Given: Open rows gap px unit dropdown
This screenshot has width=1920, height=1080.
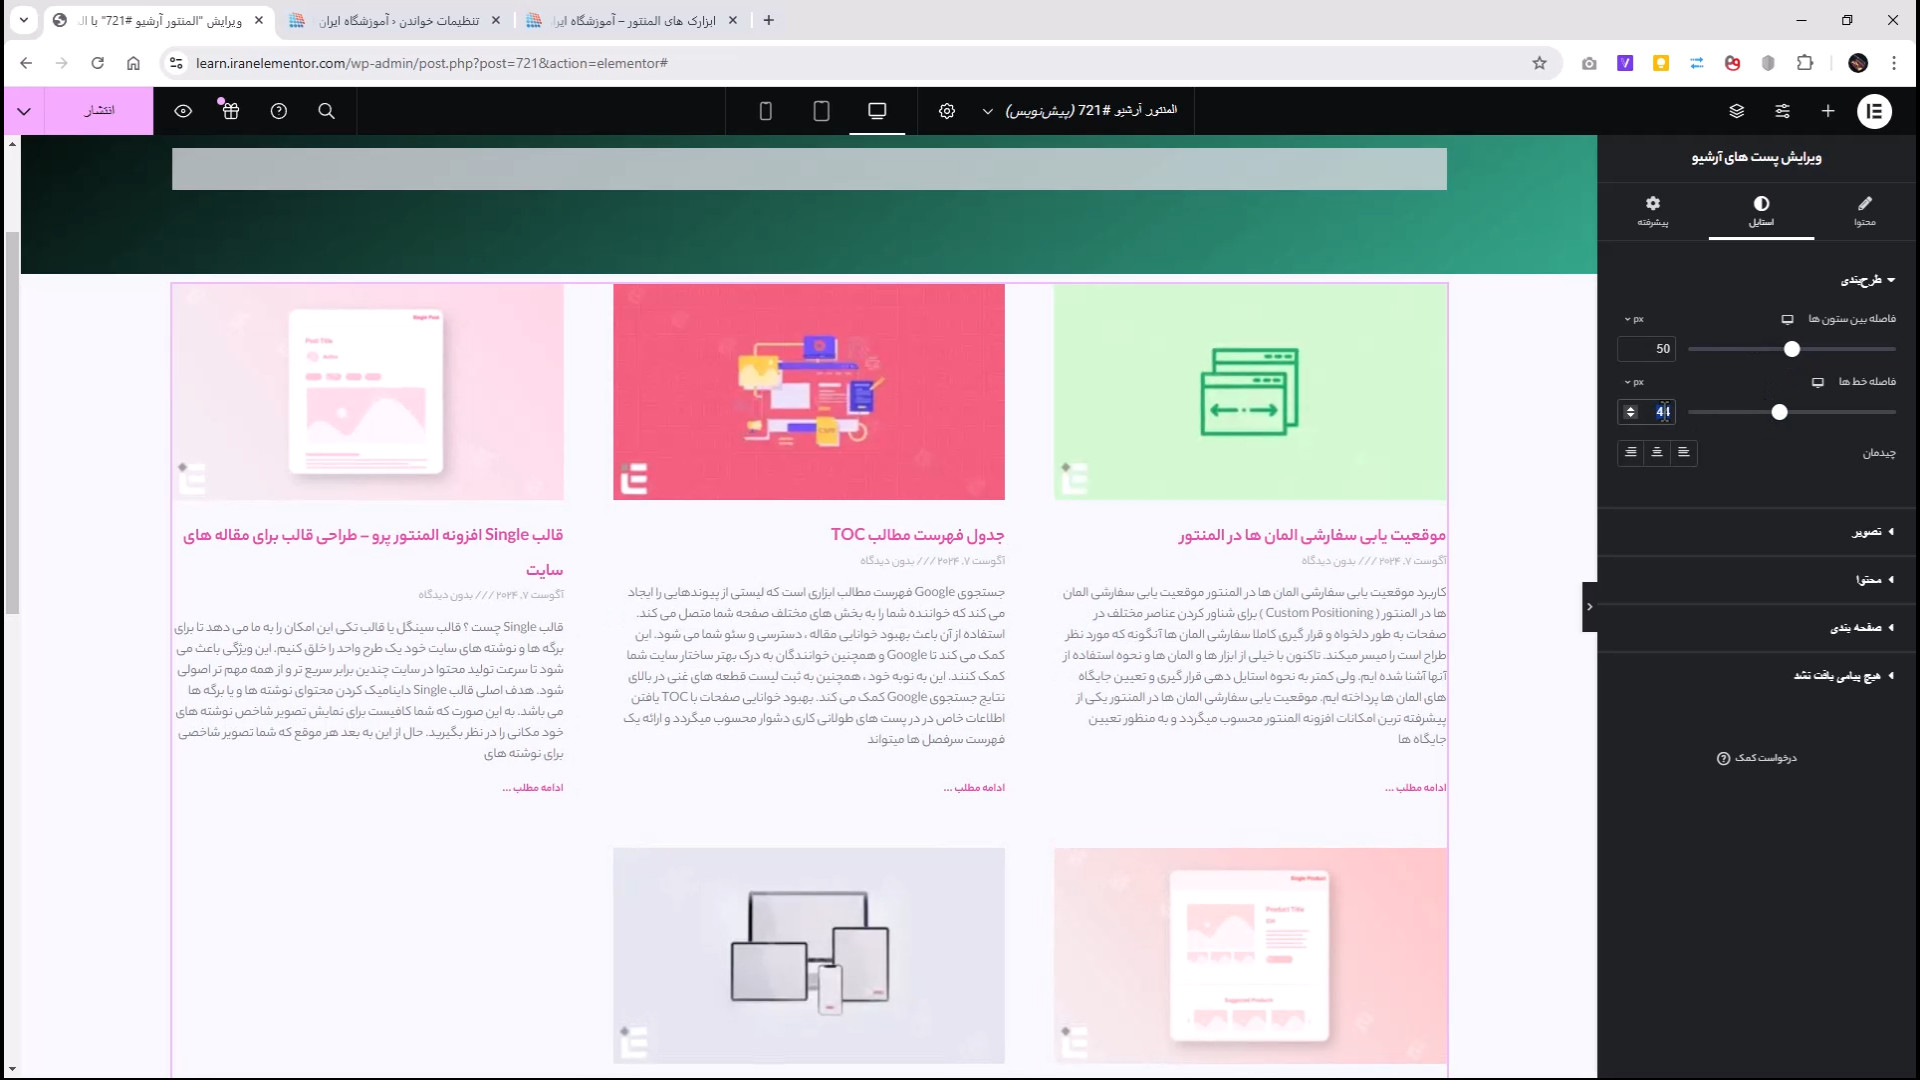Looking at the screenshot, I should pos(1634,382).
